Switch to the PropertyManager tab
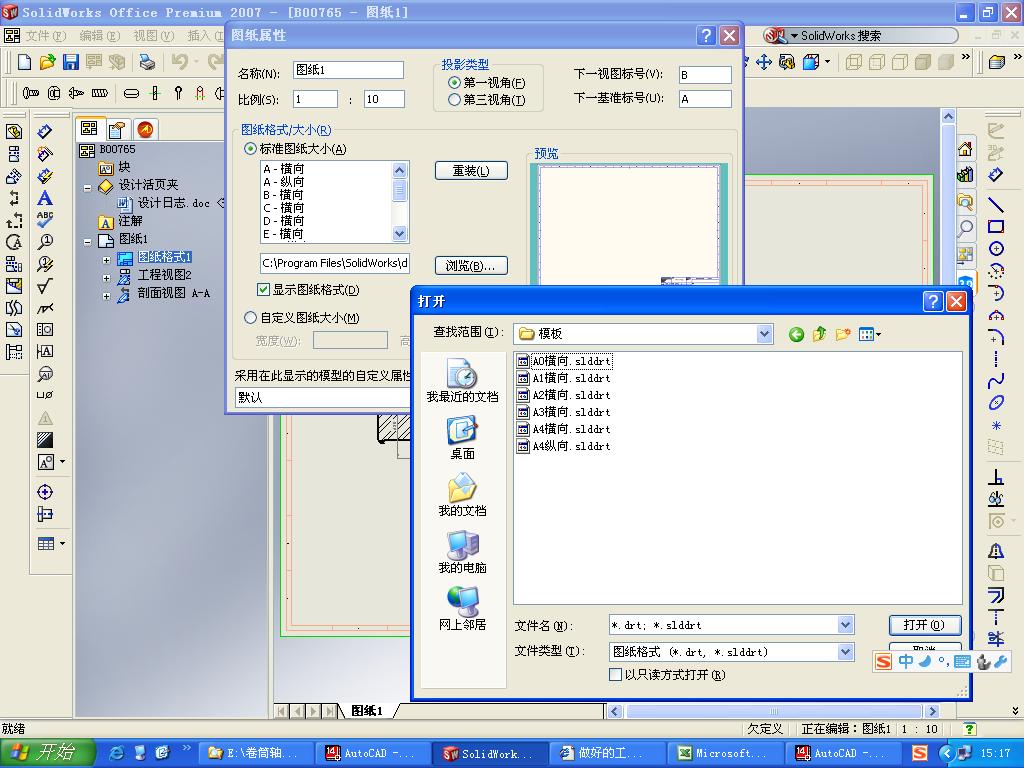 point(117,130)
